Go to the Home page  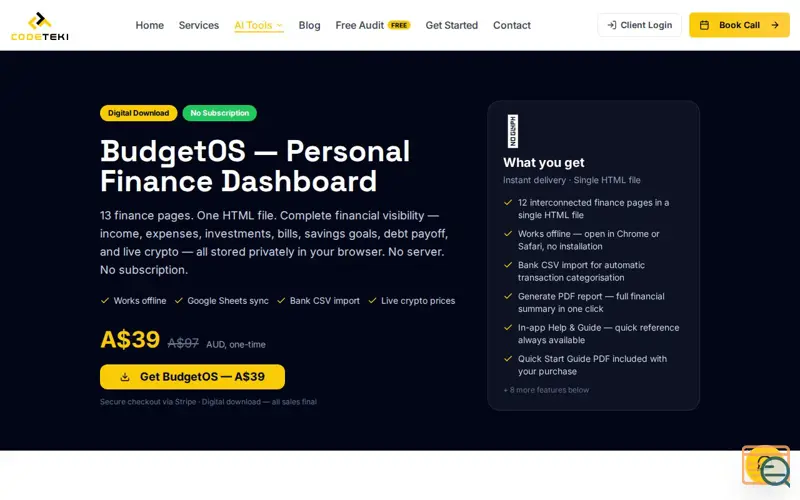coord(149,25)
